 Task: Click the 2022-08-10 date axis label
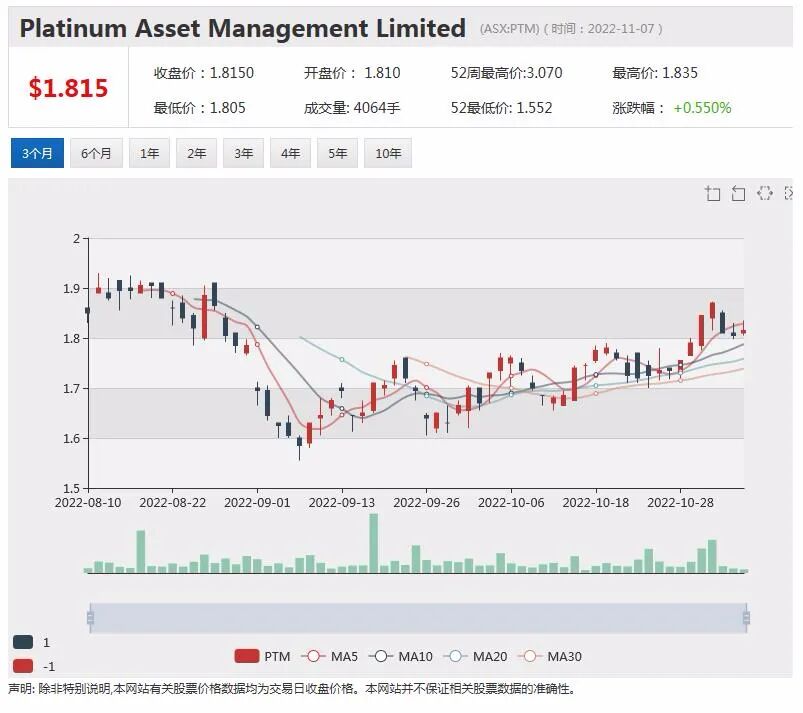[x=88, y=502]
